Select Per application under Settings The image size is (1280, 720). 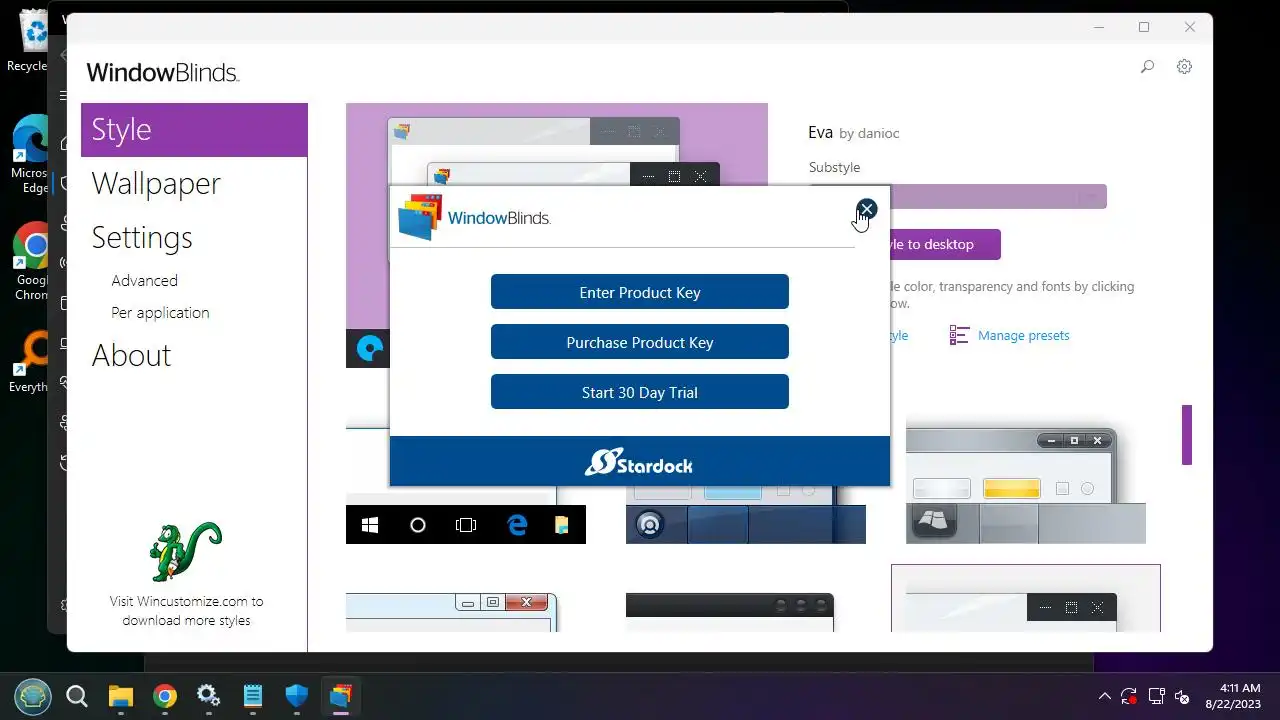[160, 313]
